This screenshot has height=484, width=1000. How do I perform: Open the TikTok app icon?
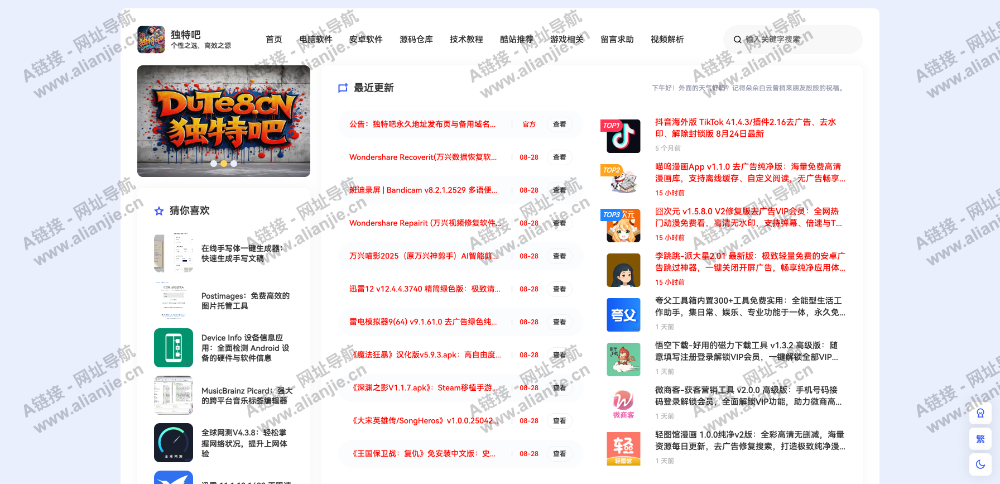click(623, 136)
